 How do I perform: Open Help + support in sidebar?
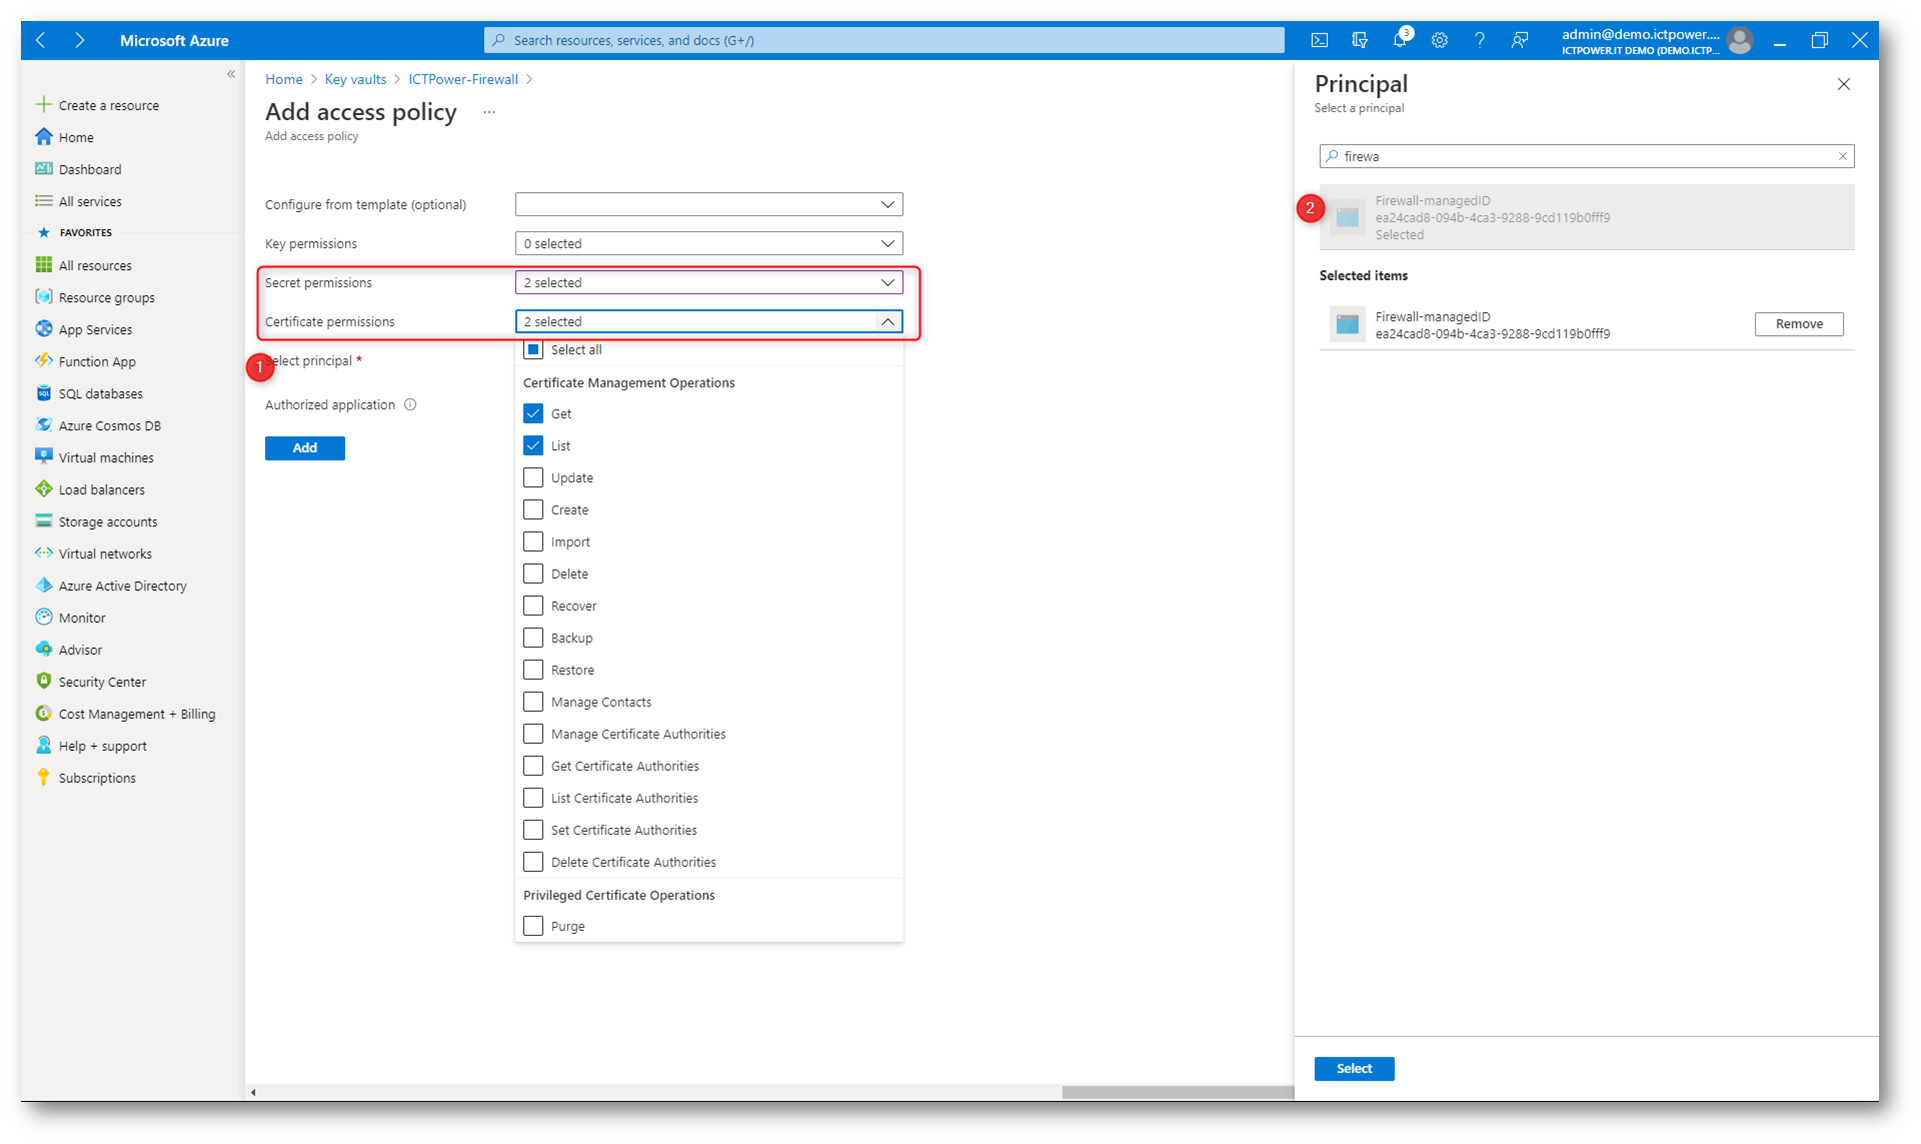(102, 745)
